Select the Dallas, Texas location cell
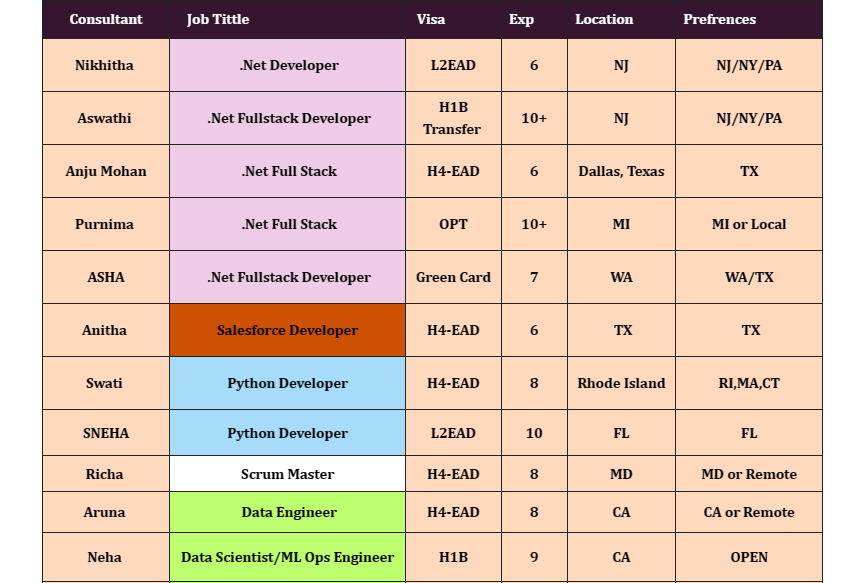This screenshot has width=847, height=583. point(621,171)
